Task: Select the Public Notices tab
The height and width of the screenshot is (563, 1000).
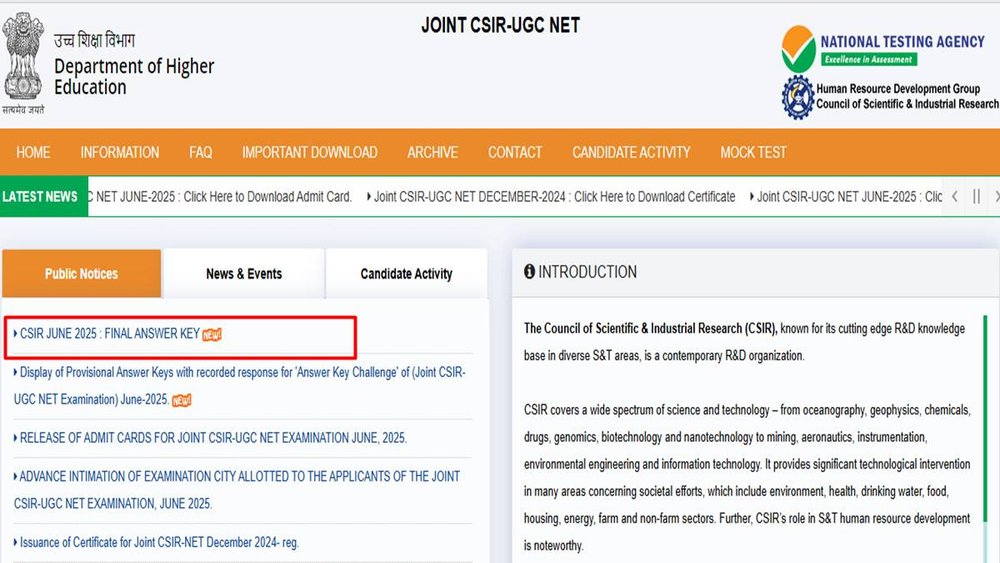Action: click(x=81, y=274)
